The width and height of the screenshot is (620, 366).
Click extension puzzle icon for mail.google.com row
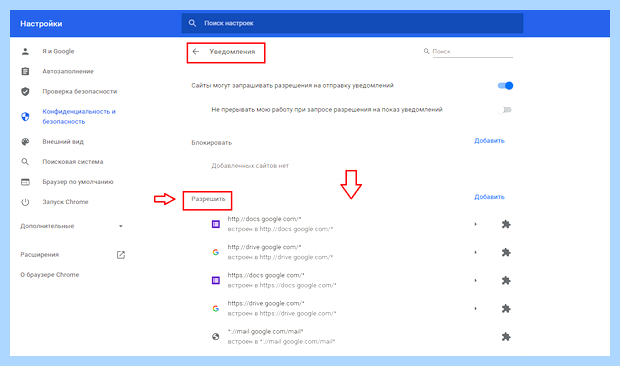[506, 337]
